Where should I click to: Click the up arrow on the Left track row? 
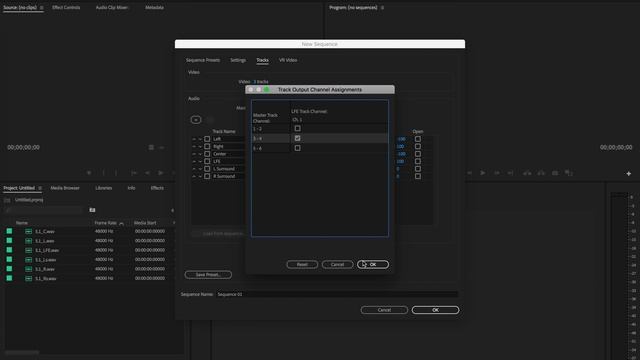tap(194, 139)
